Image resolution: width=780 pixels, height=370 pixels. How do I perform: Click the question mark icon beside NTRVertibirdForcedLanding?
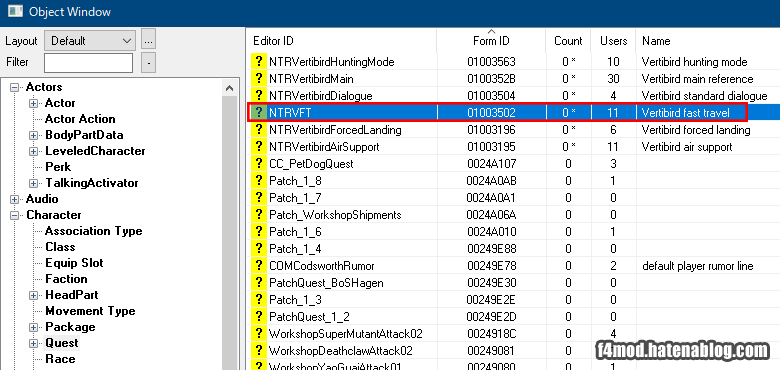(259, 130)
